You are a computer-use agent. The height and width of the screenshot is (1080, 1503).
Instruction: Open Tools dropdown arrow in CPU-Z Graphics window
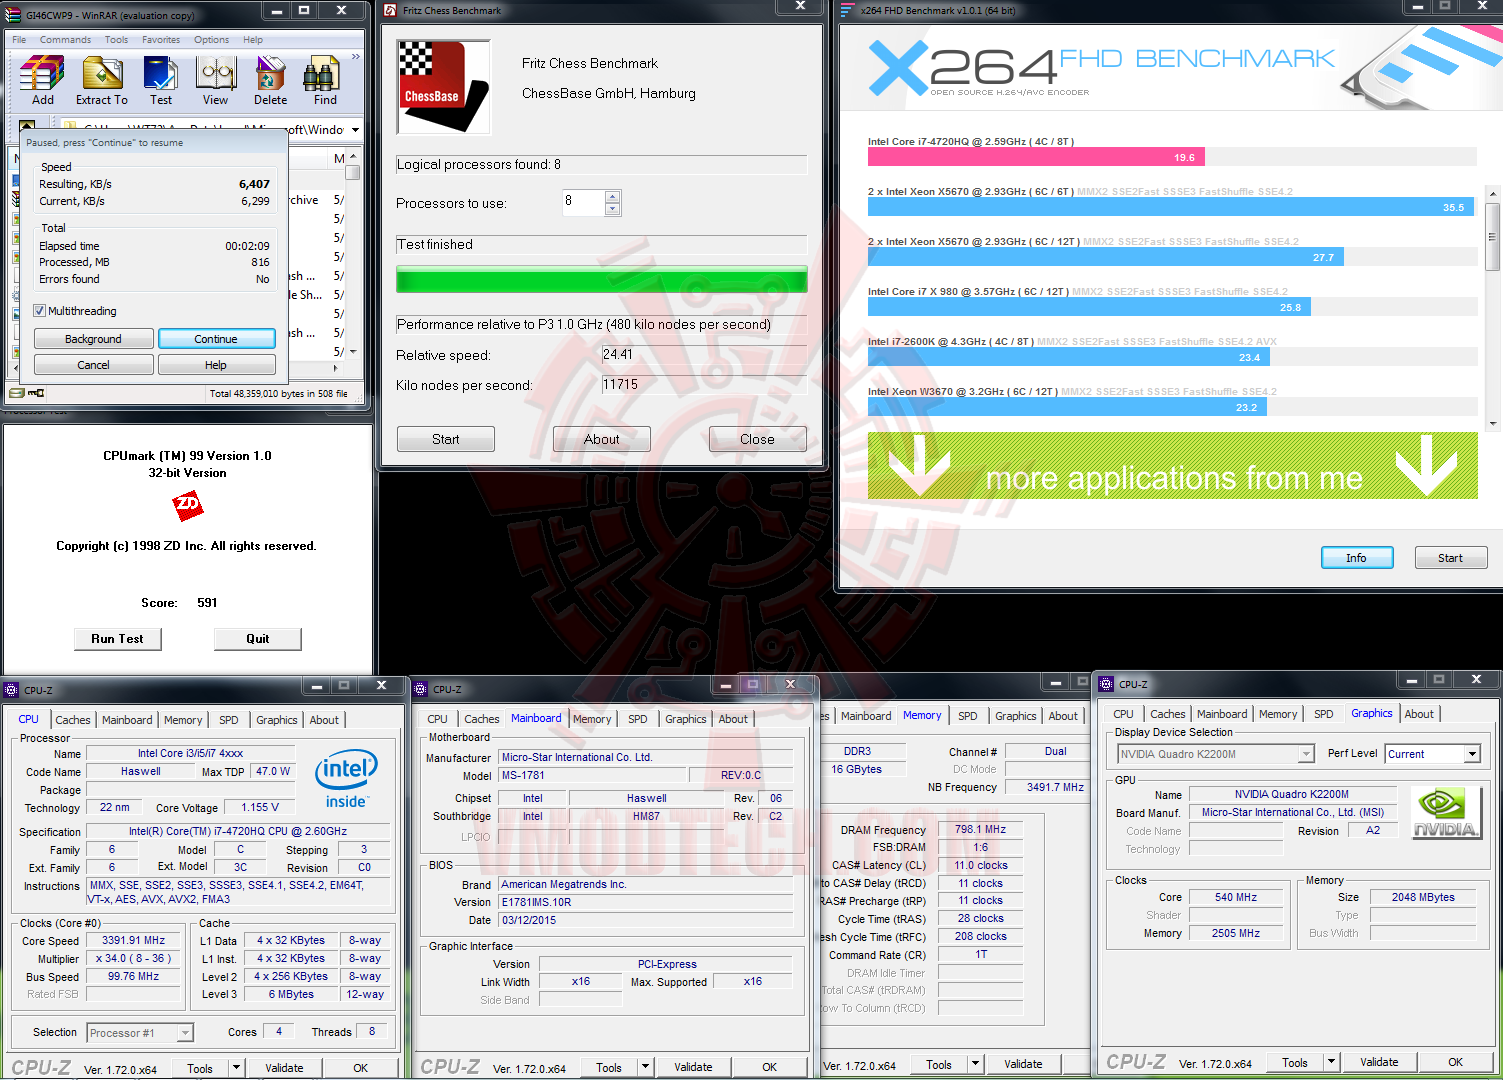1331,1062
